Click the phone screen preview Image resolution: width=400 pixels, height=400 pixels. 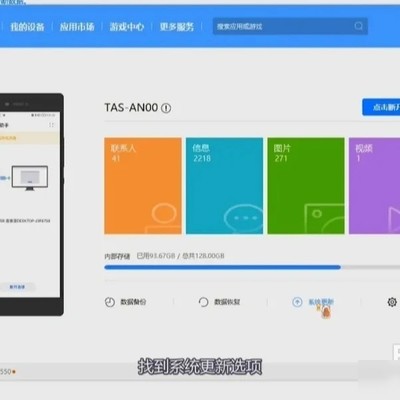pos(30,204)
